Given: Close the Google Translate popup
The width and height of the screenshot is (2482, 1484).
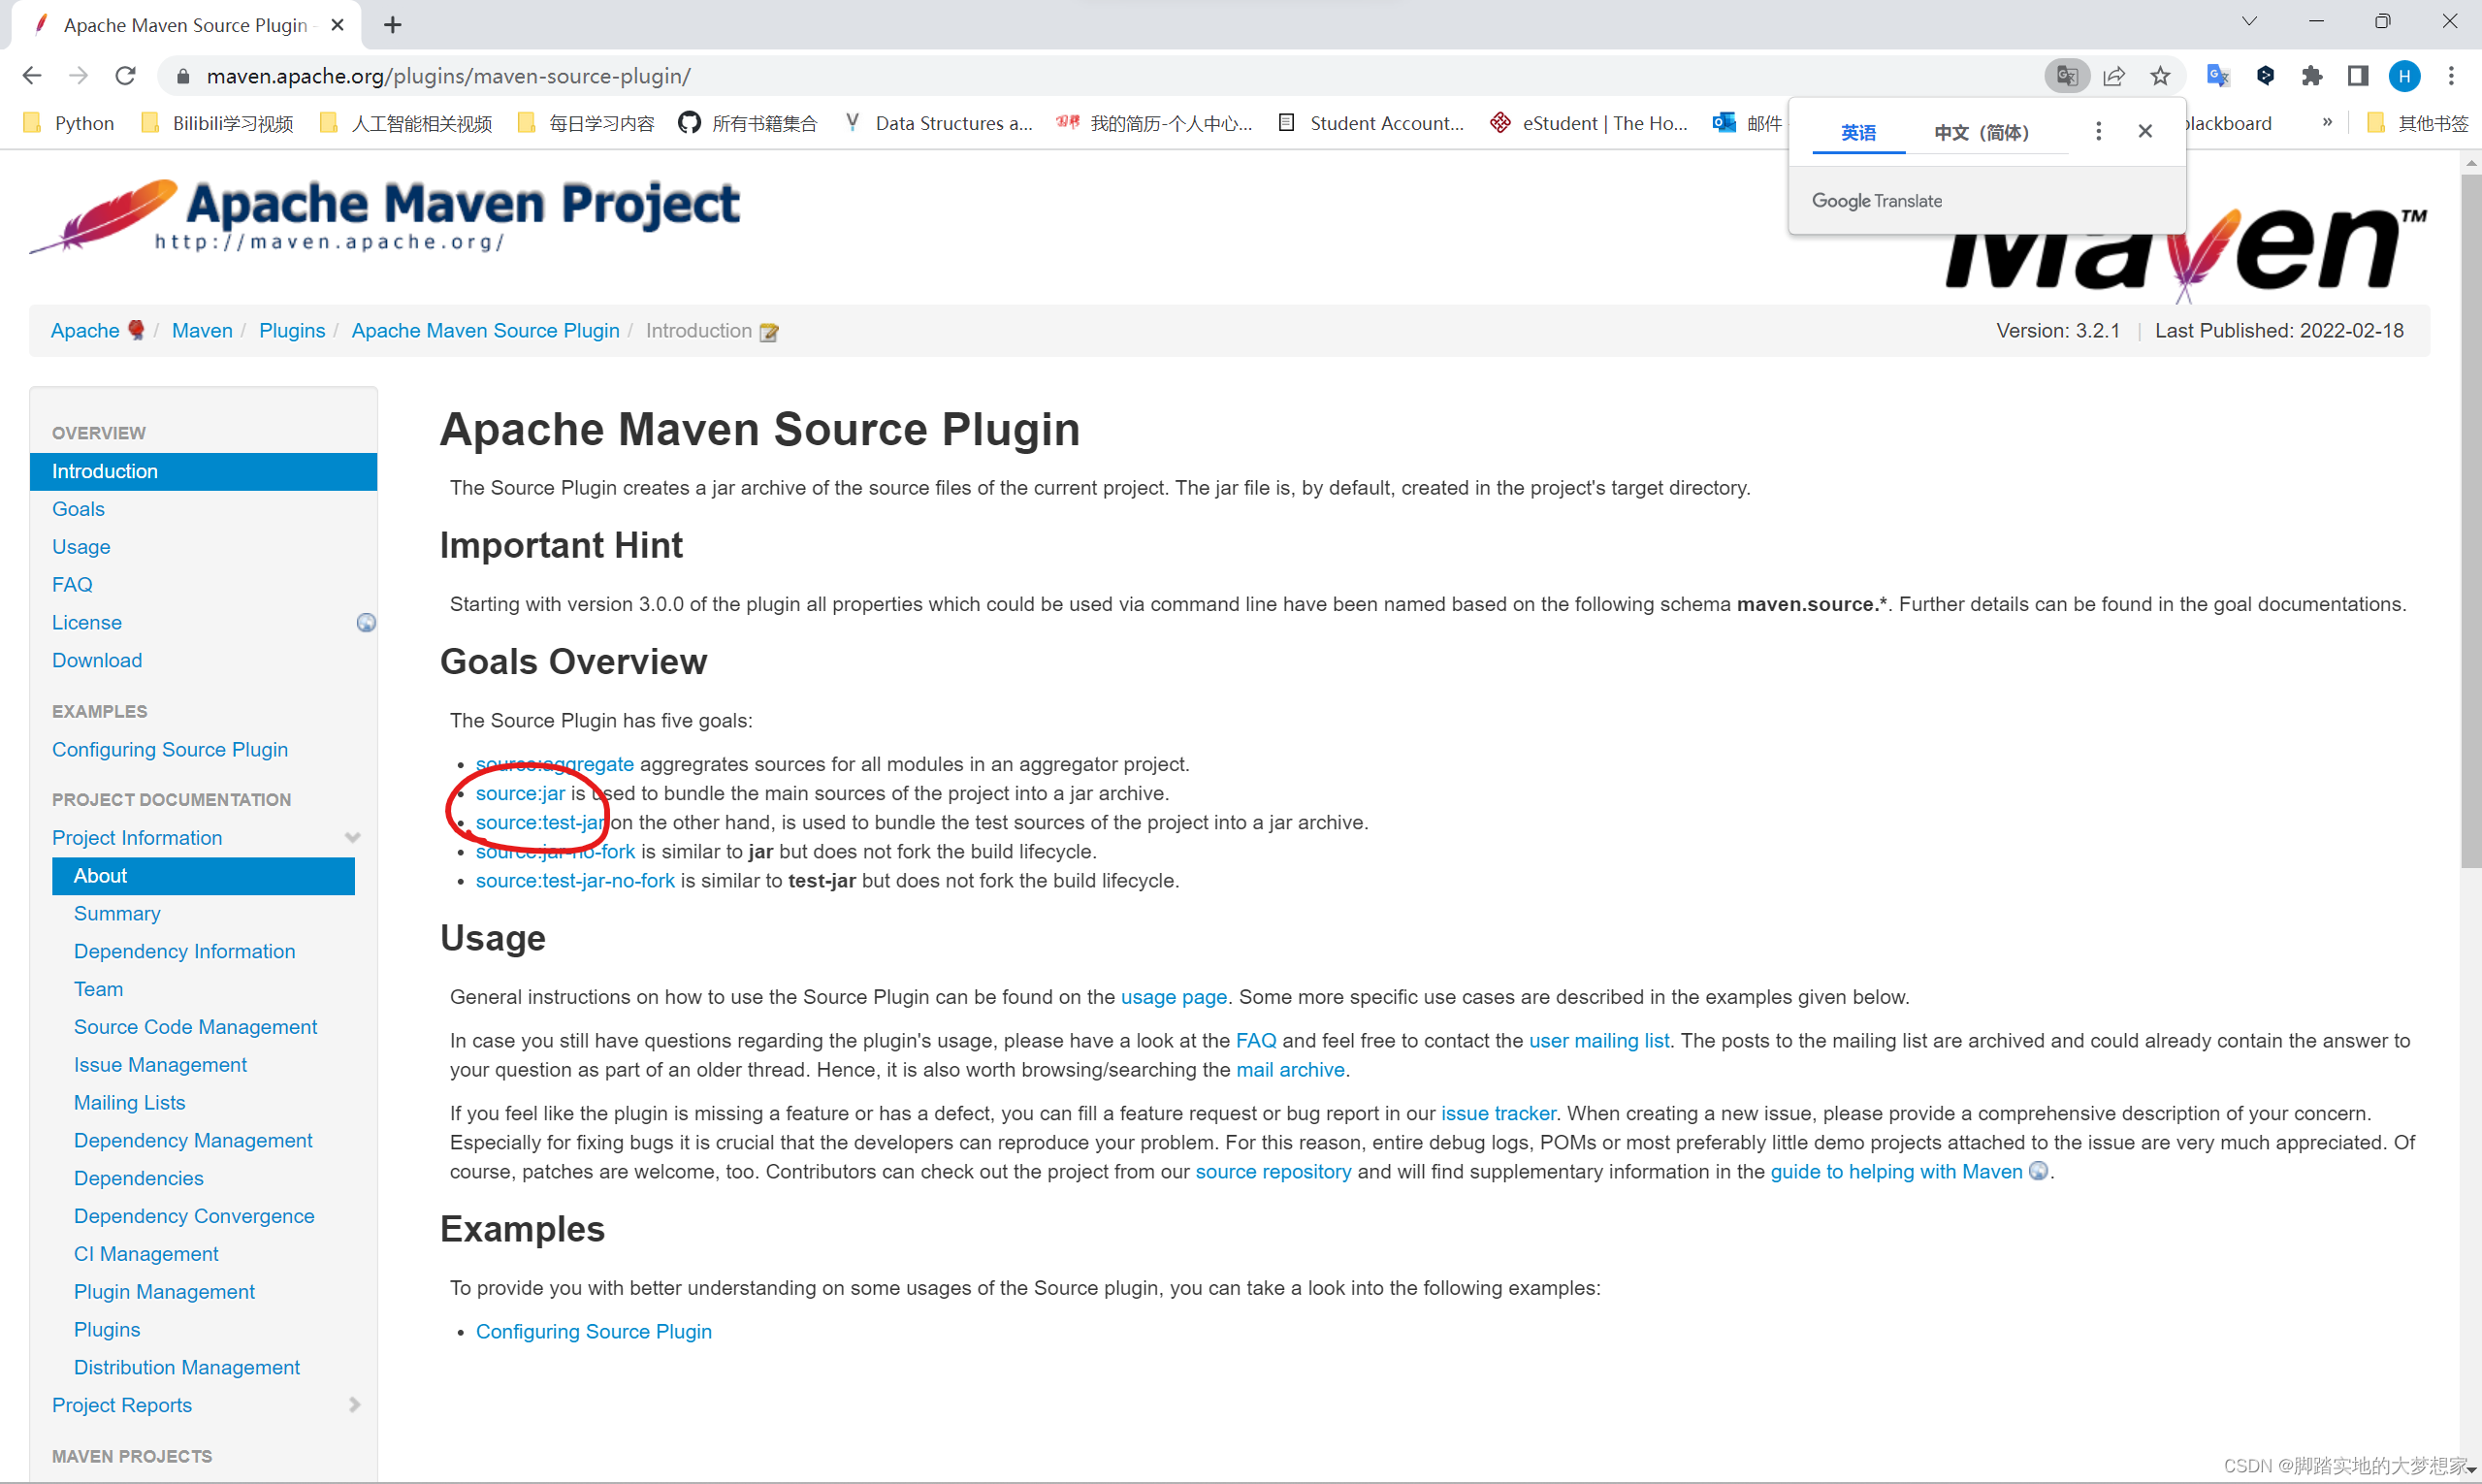Looking at the screenshot, I should [x=2145, y=132].
